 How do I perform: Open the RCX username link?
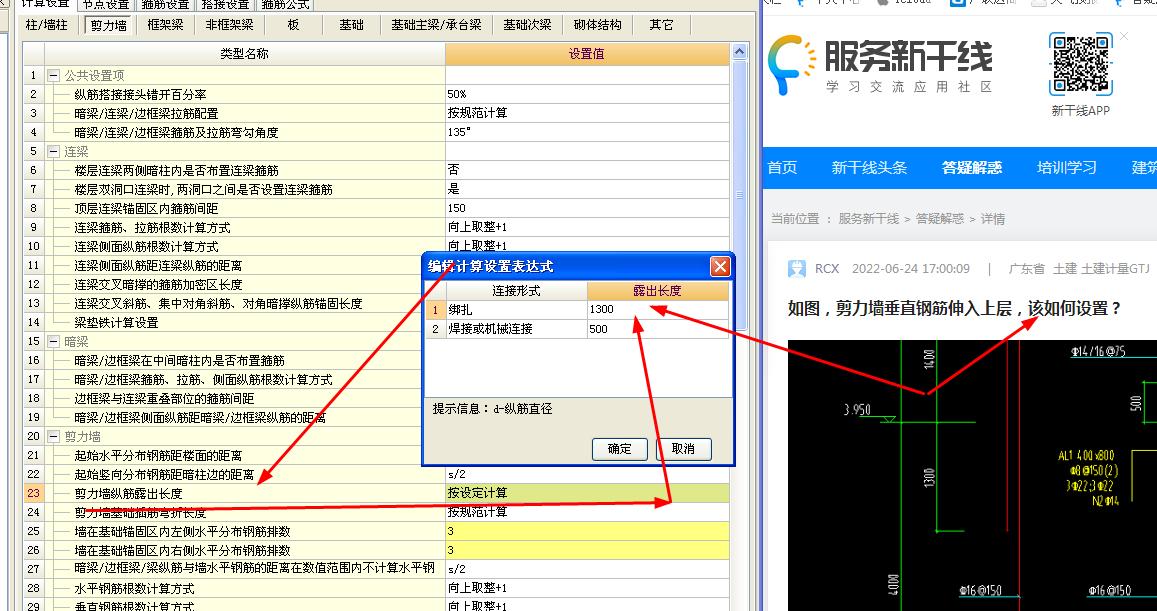click(x=827, y=269)
